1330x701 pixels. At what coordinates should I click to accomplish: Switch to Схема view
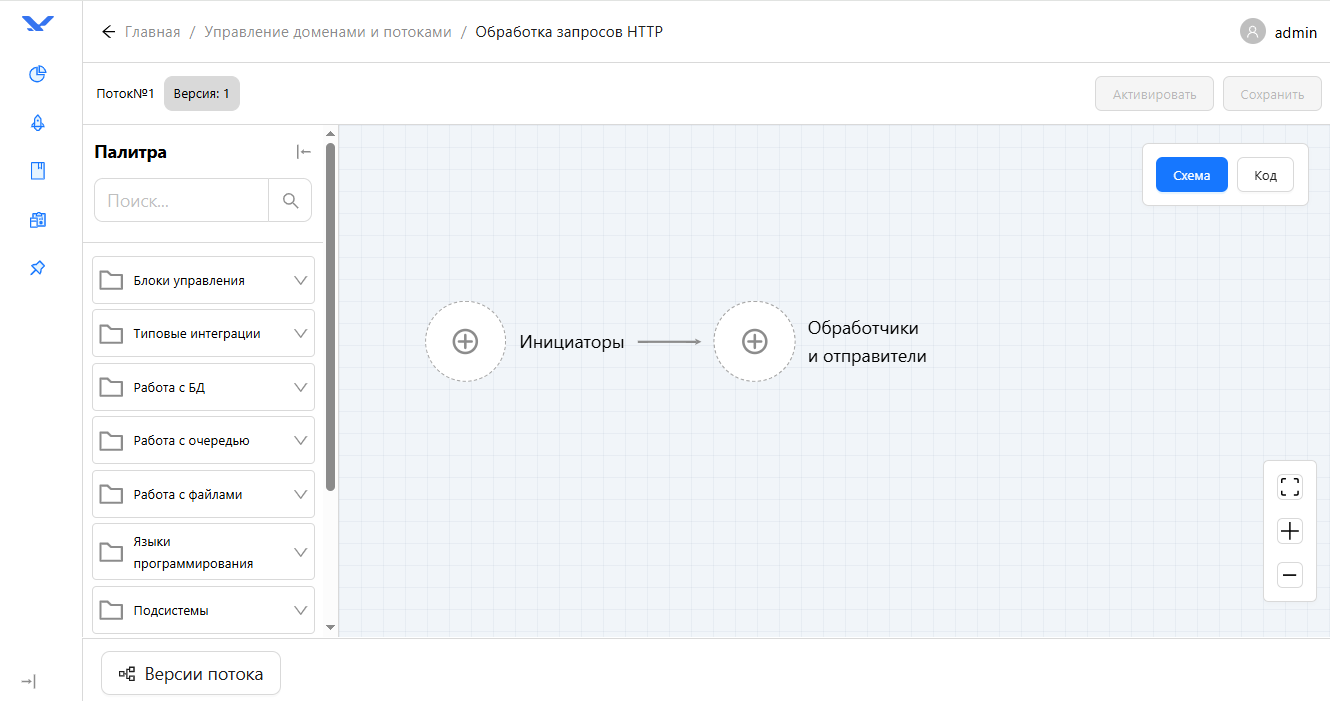point(1191,175)
